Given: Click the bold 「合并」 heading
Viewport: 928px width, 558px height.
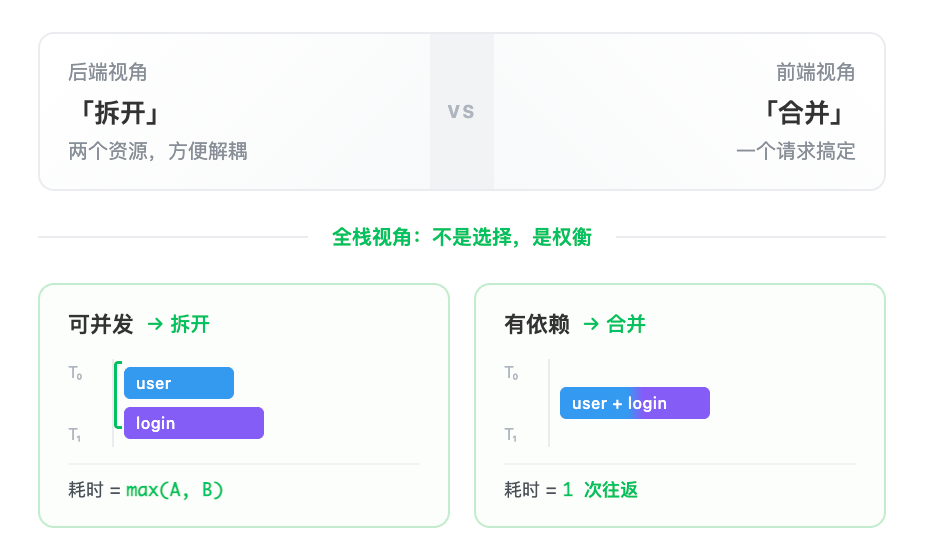Looking at the screenshot, I should (x=809, y=111).
